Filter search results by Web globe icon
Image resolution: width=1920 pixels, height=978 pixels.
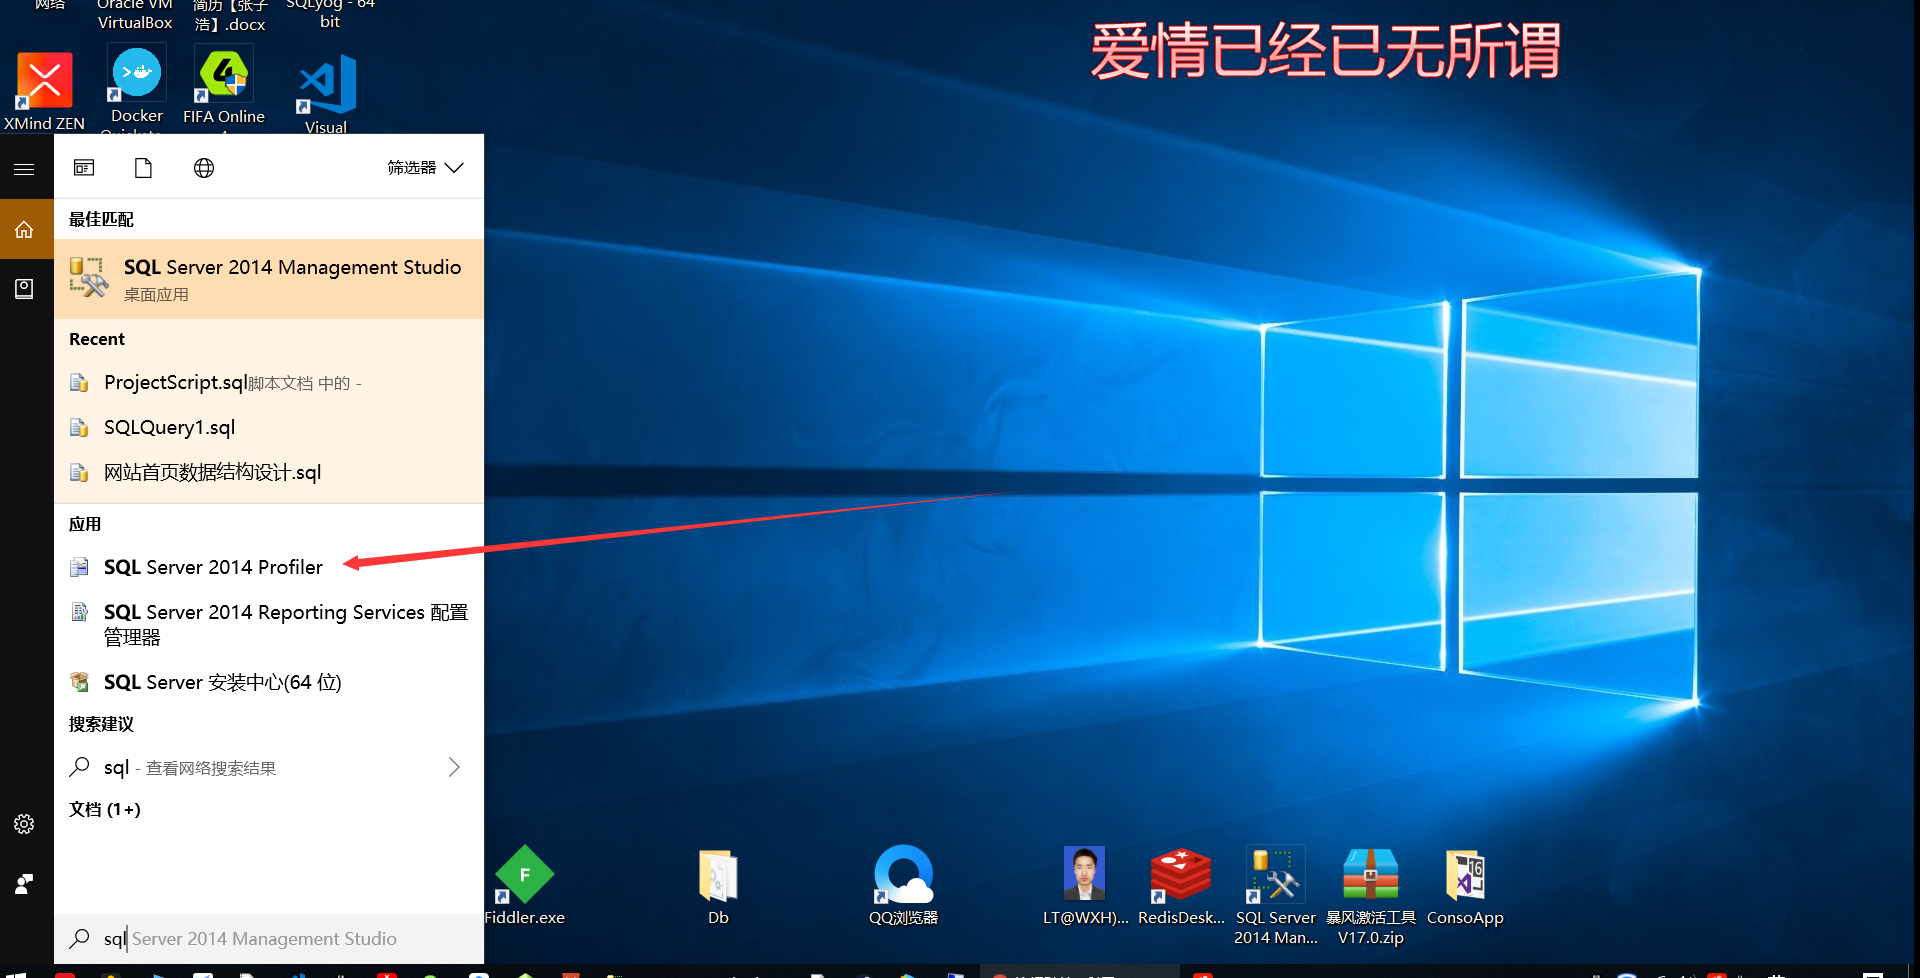tap(204, 168)
